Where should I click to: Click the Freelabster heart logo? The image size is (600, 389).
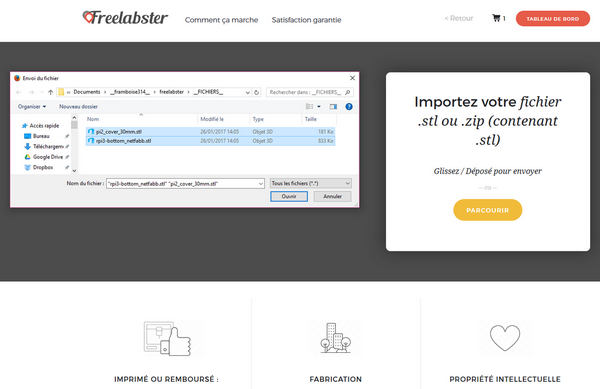pos(88,17)
